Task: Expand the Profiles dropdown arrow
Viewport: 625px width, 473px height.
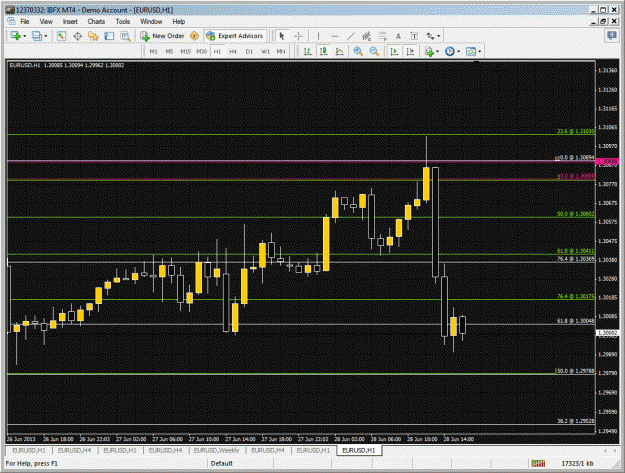Action: point(46,36)
